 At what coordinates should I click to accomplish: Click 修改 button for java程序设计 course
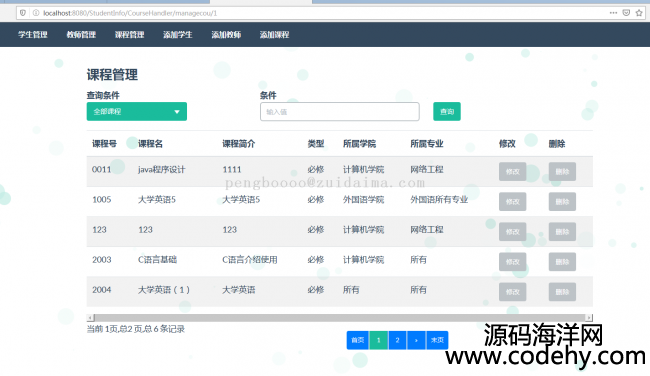512,172
